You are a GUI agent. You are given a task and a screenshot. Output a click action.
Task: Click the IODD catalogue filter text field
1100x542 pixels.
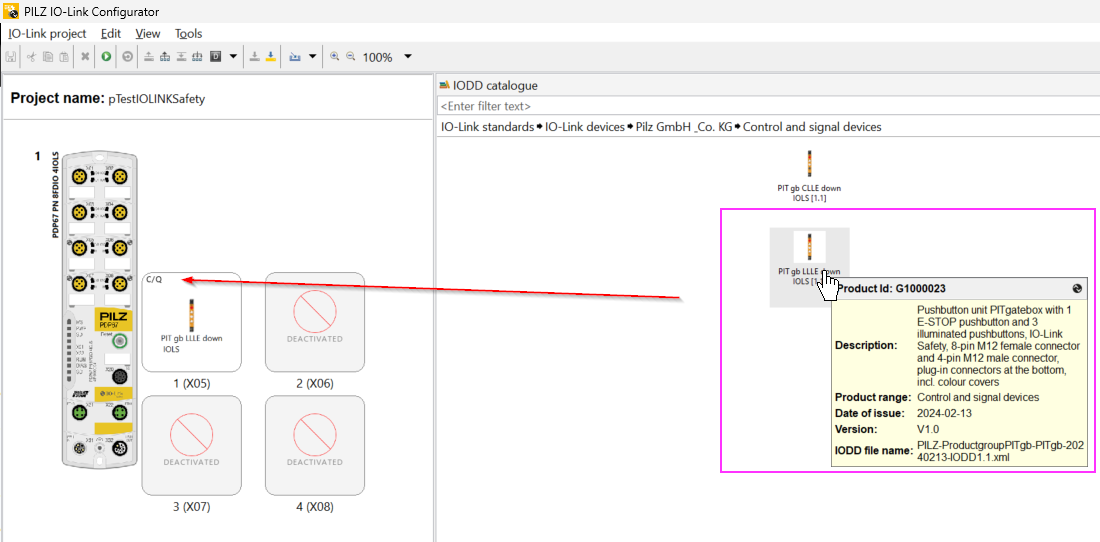coord(767,107)
